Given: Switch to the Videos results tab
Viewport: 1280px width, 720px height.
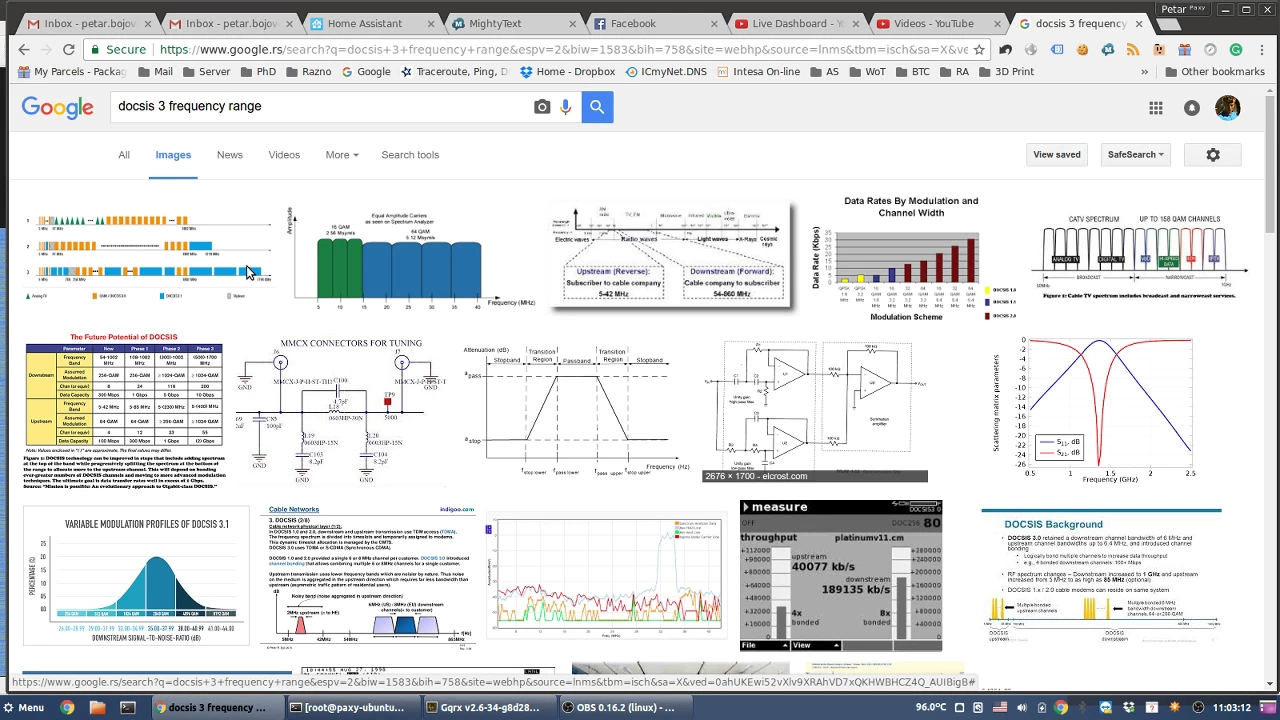Looking at the screenshot, I should click(x=284, y=155).
